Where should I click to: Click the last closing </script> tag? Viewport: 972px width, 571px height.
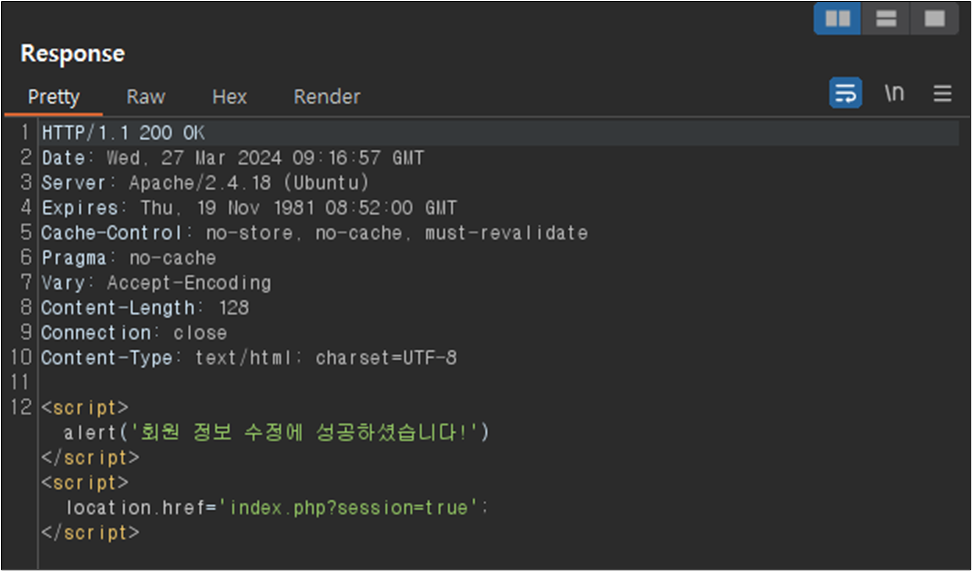click(x=91, y=533)
